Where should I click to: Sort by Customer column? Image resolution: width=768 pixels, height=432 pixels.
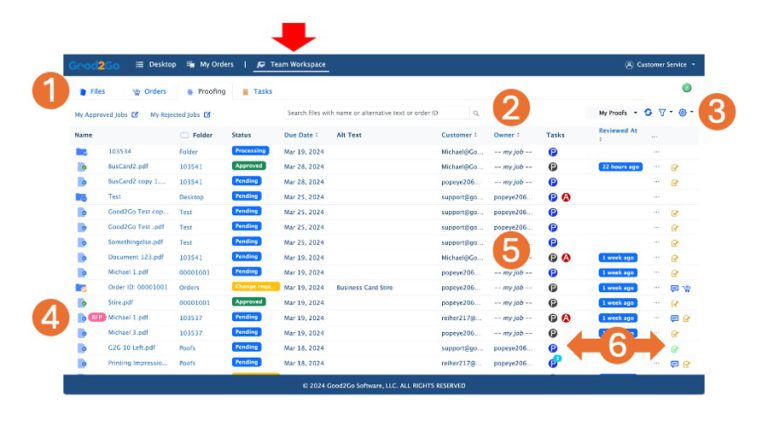(x=459, y=135)
